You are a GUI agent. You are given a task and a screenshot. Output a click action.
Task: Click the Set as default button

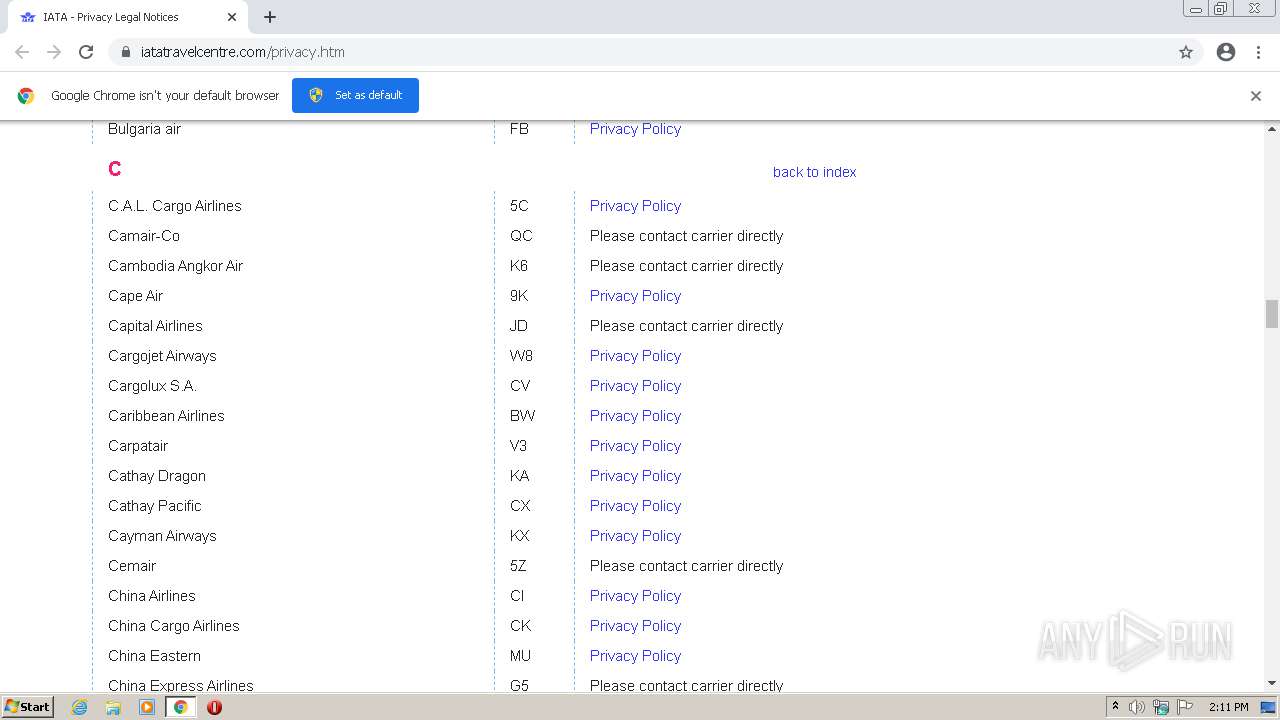pyautogui.click(x=355, y=95)
